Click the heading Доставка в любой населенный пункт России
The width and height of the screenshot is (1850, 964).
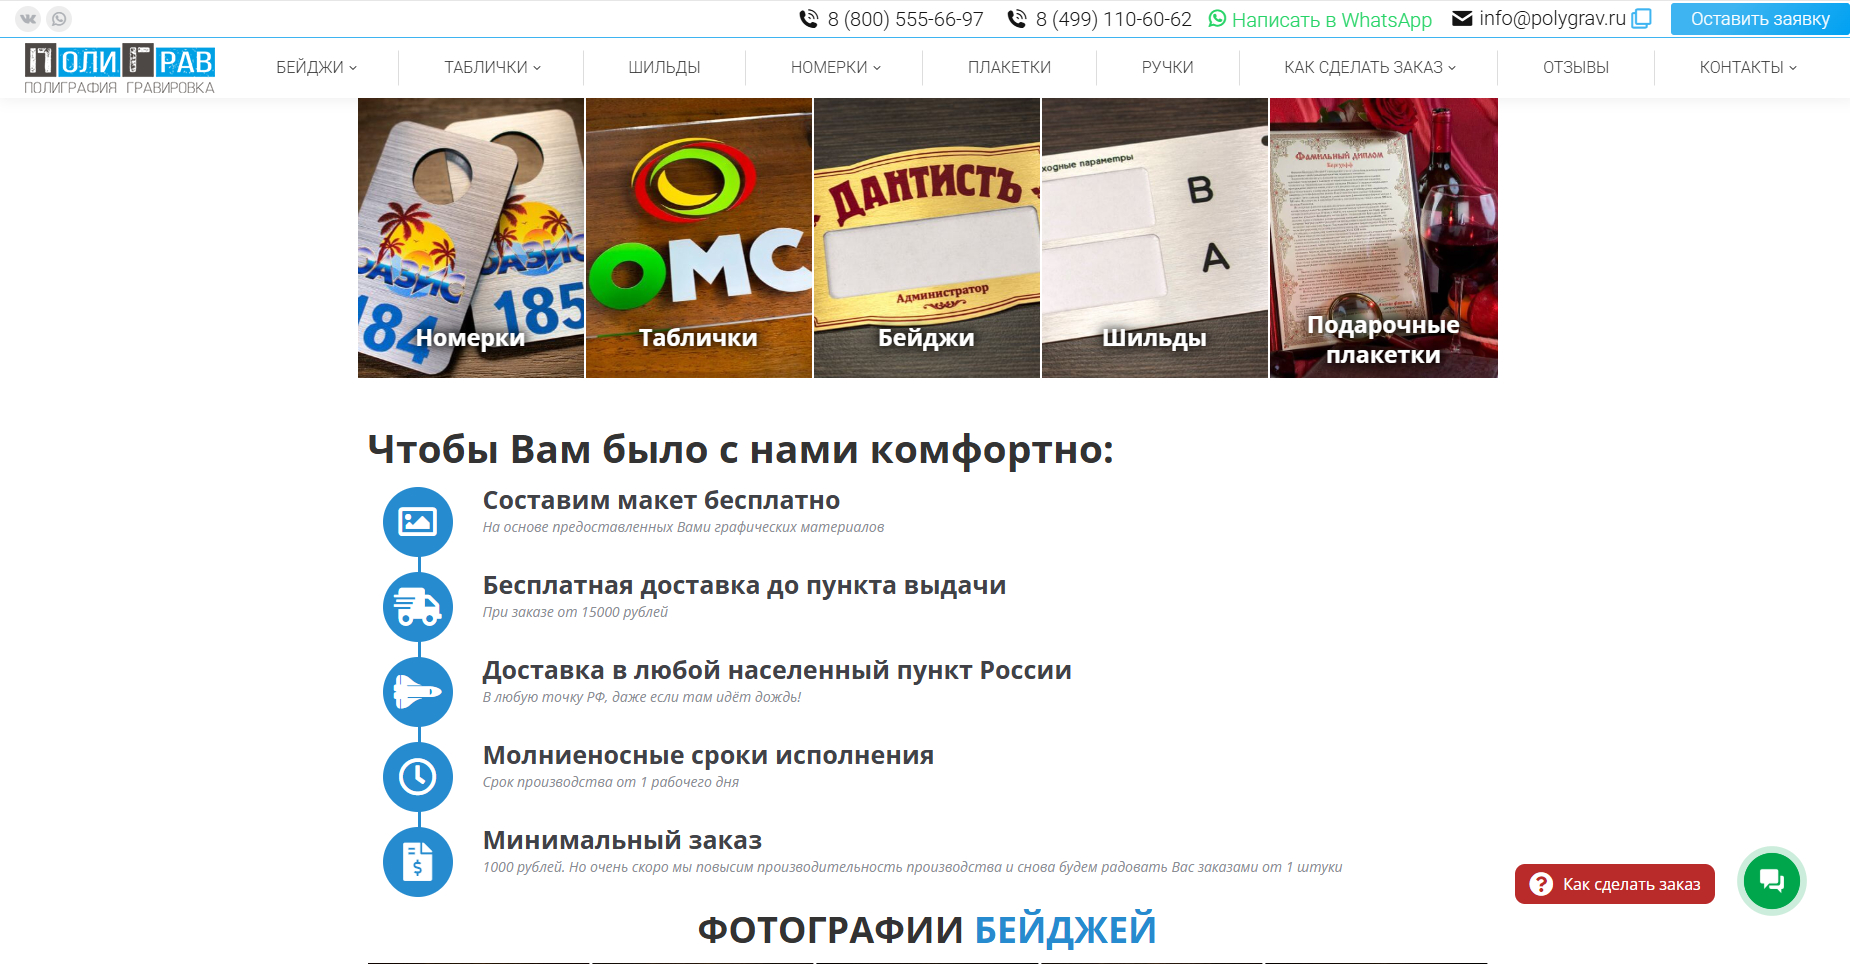(x=777, y=670)
